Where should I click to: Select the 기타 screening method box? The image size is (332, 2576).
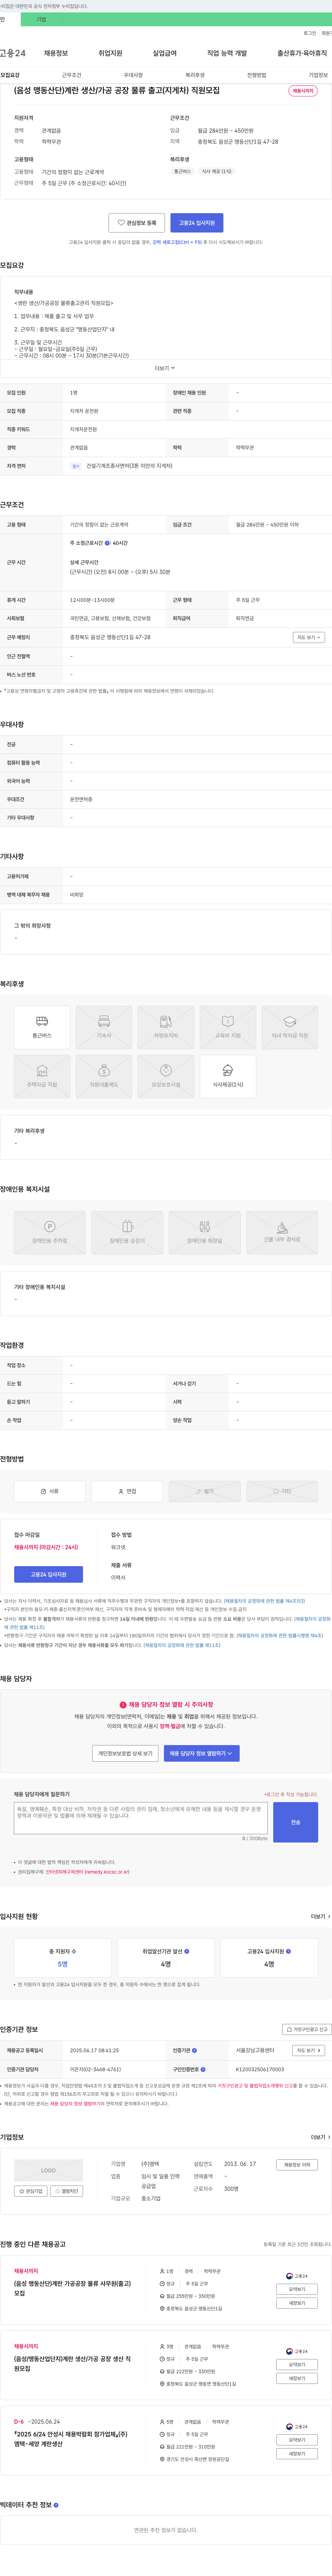[282, 1491]
